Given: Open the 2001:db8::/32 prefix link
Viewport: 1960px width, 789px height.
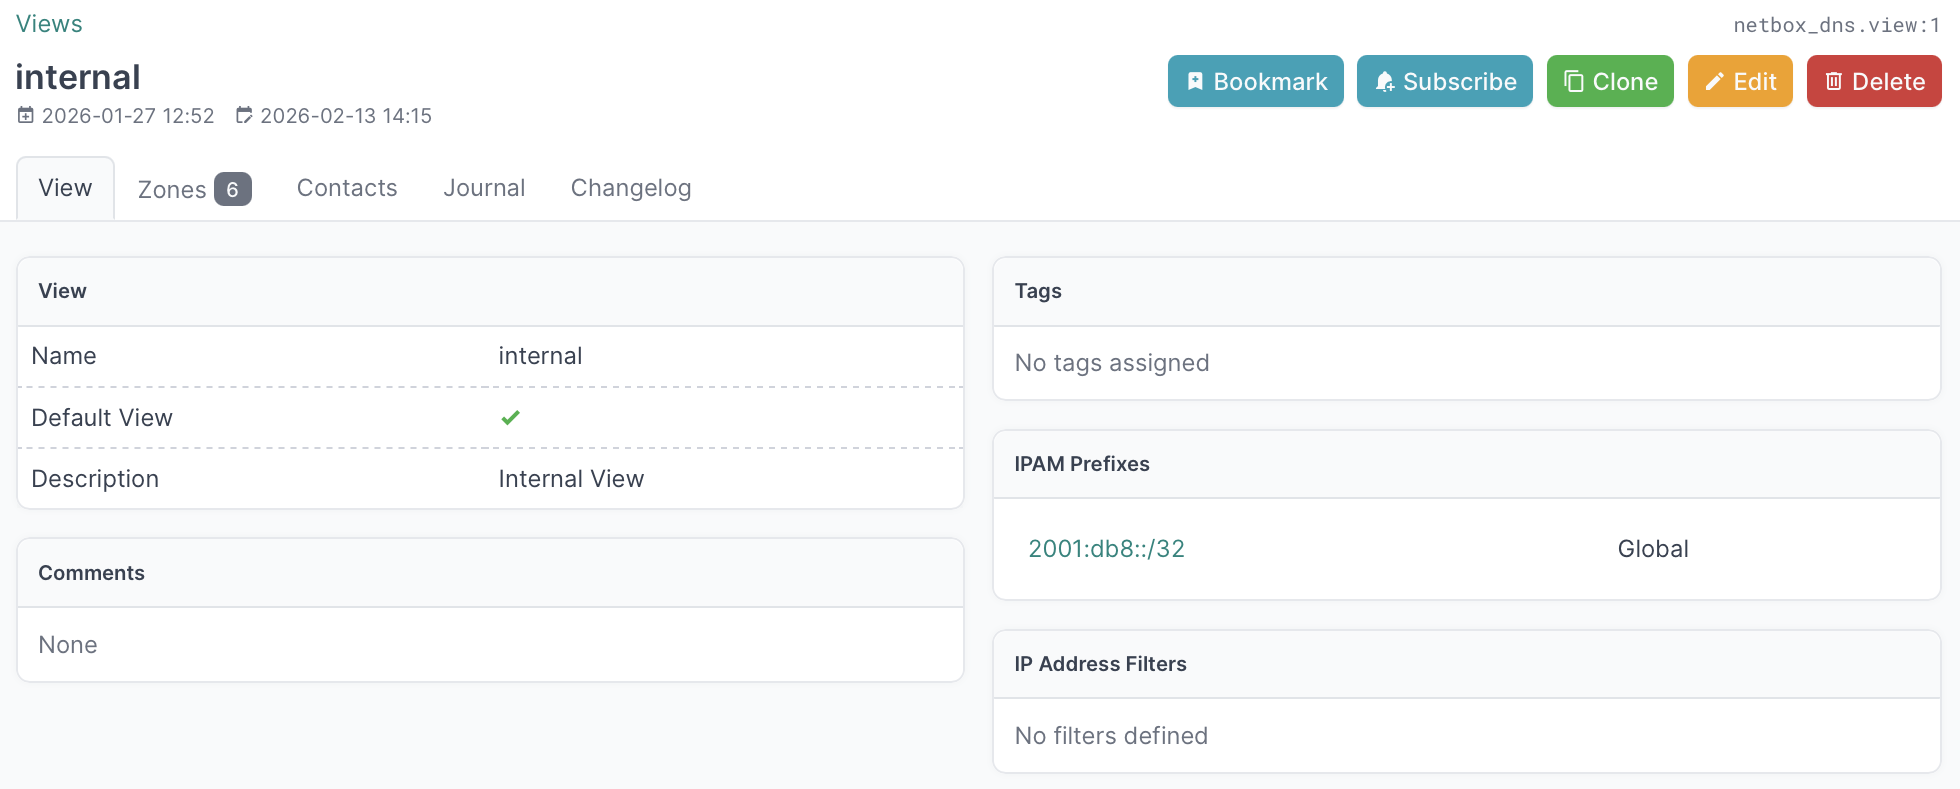Looking at the screenshot, I should pos(1106,549).
